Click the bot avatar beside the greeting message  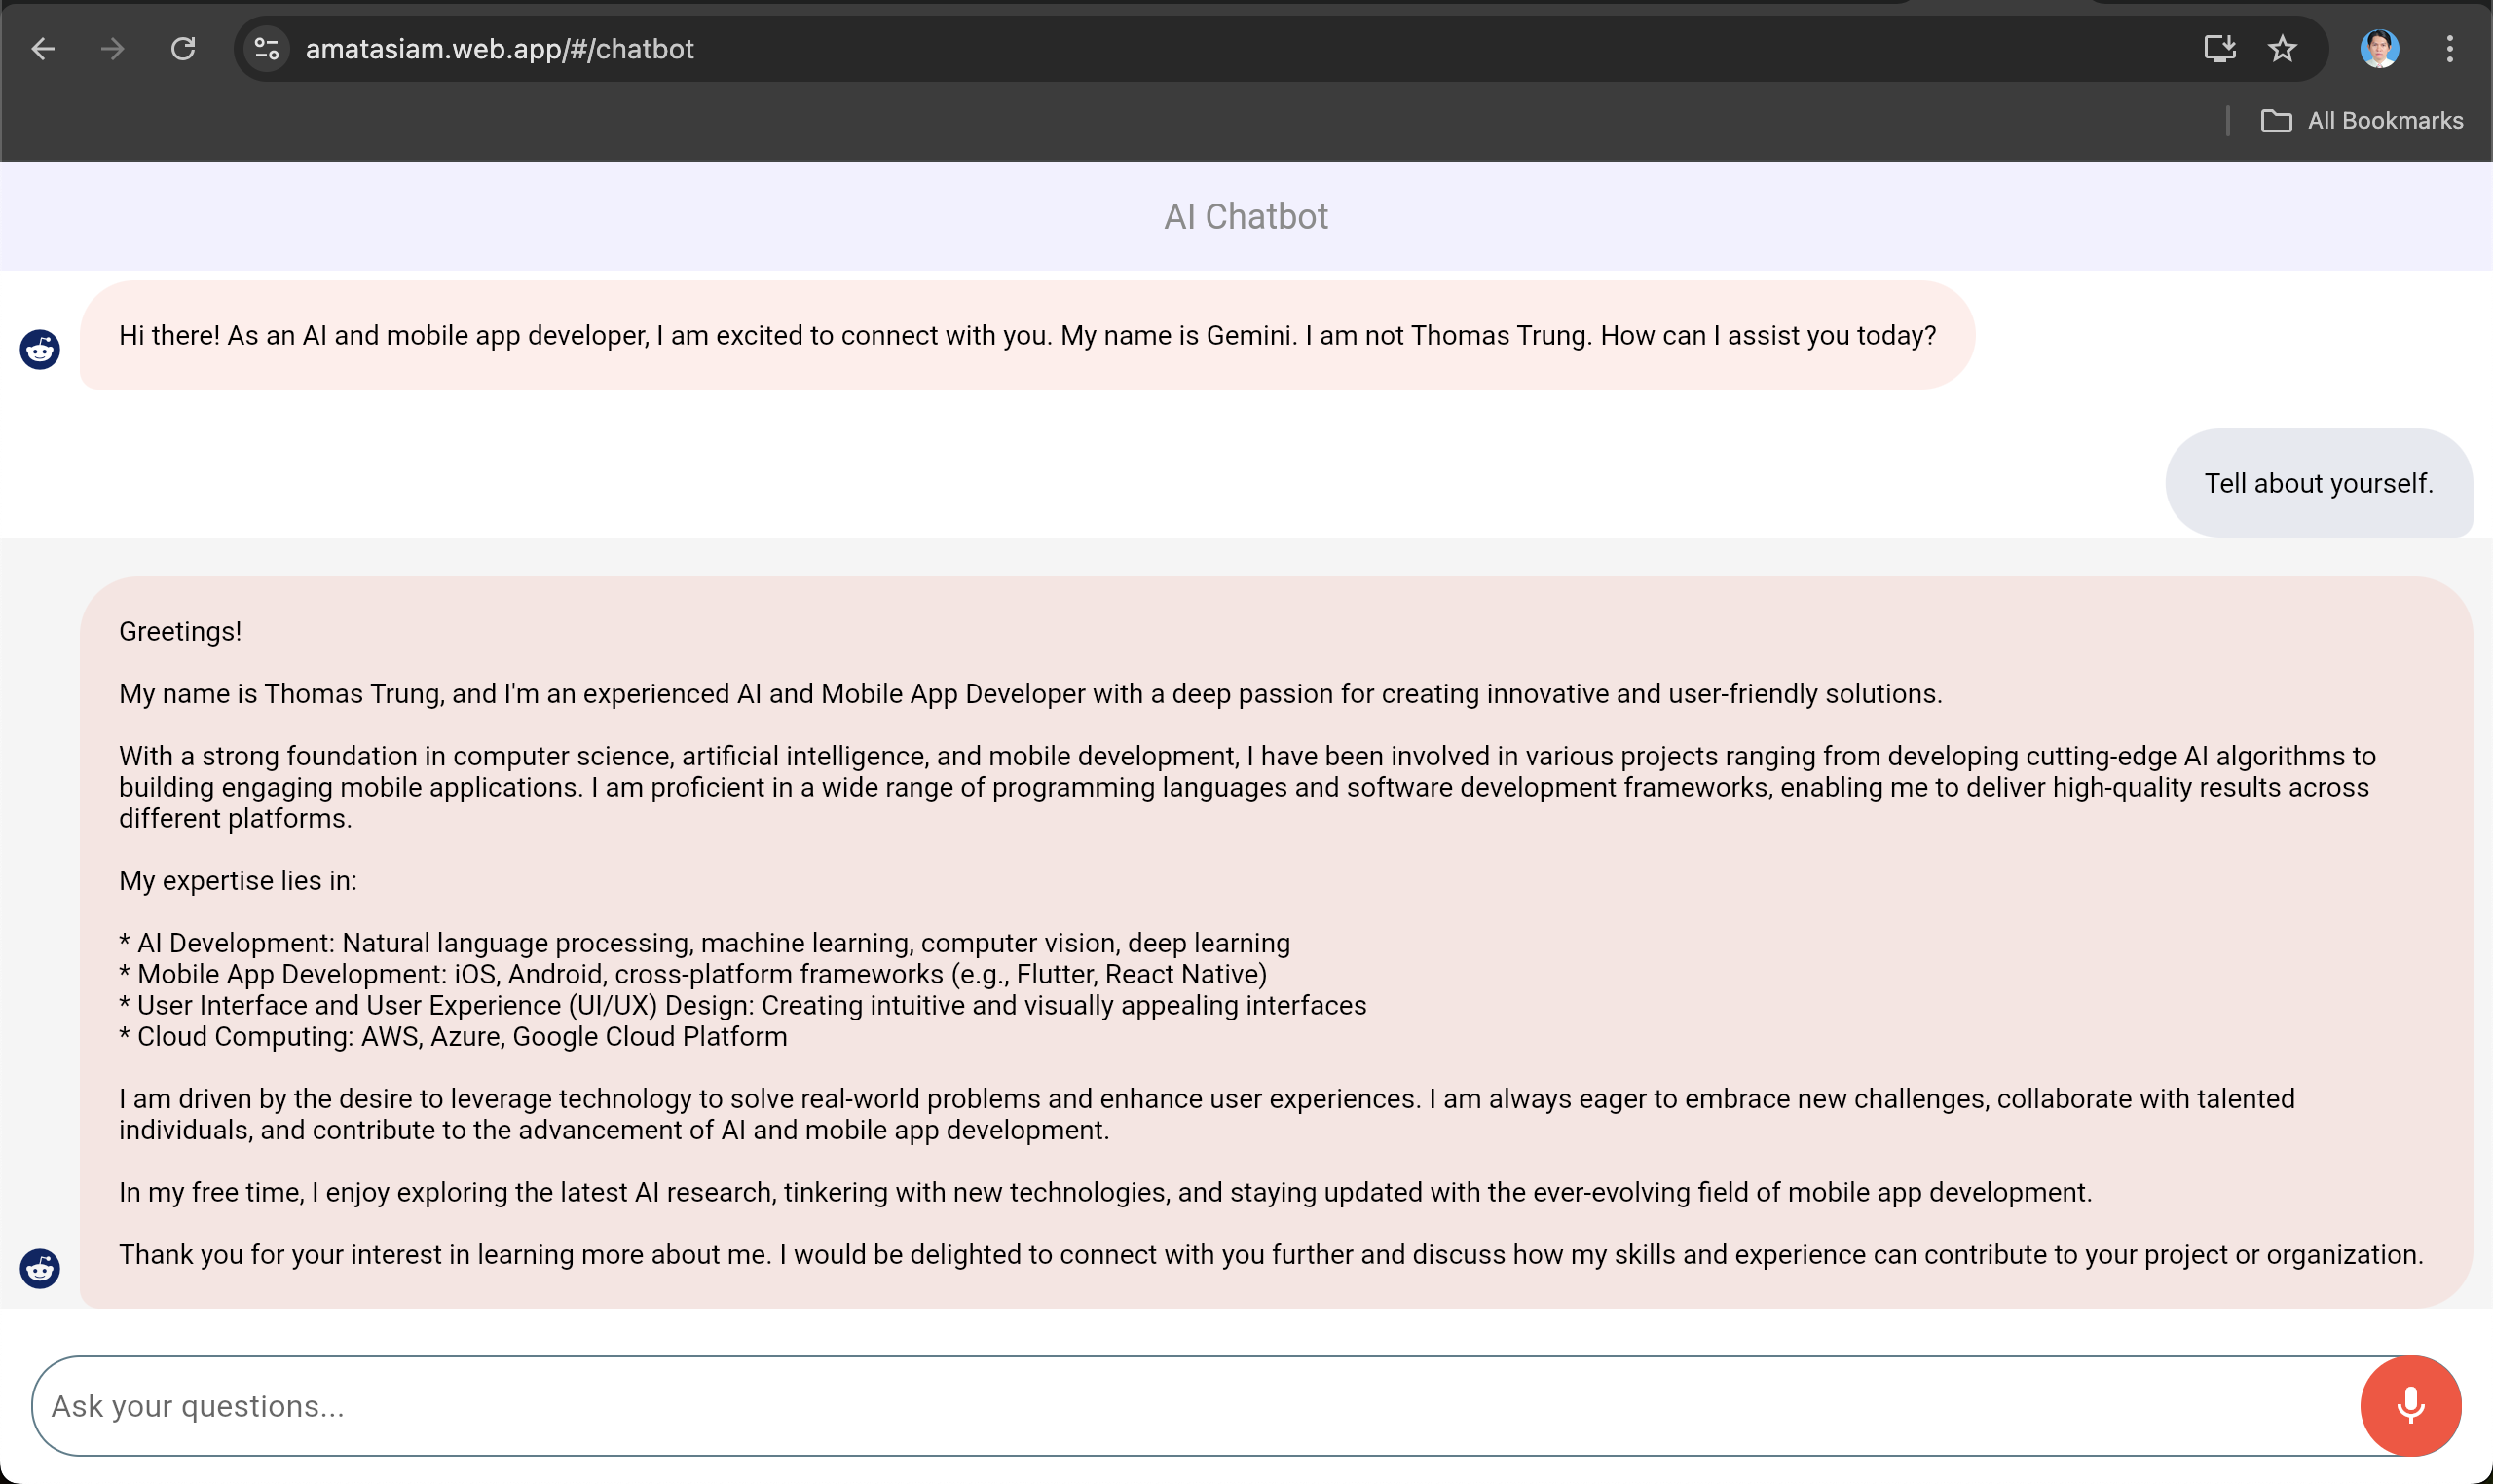(x=40, y=349)
